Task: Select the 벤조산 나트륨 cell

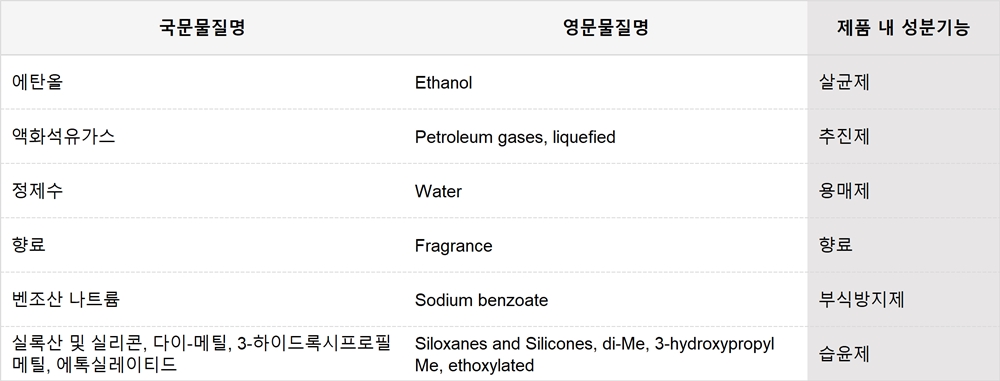Action: pyautogui.click(x=202, y=299)
